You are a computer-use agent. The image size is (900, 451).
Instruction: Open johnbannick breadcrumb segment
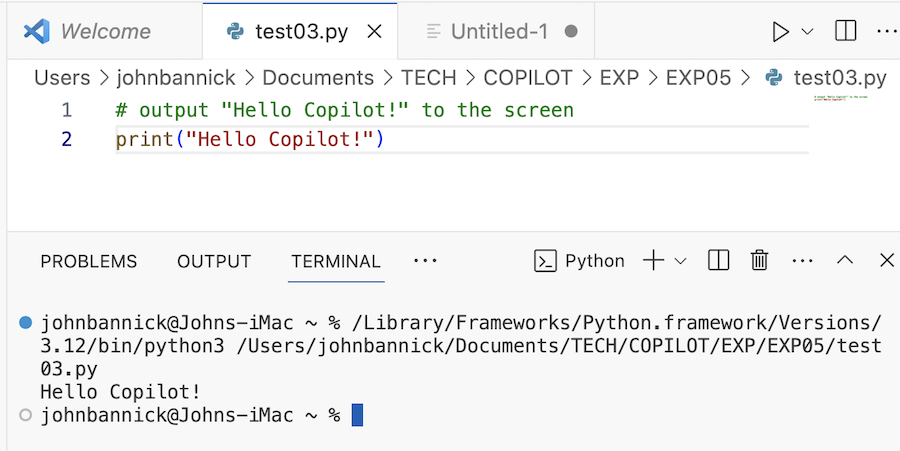pyautogui.click(x=176, y=77)
